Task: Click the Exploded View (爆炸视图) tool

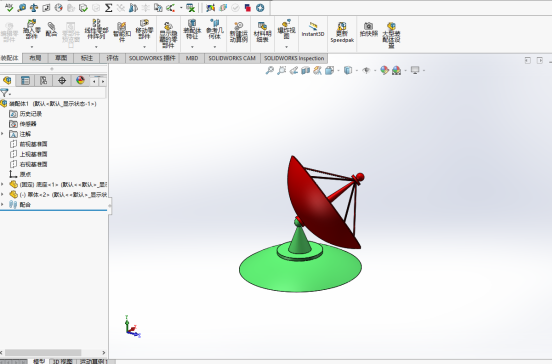Action: (x=287, y=30)
